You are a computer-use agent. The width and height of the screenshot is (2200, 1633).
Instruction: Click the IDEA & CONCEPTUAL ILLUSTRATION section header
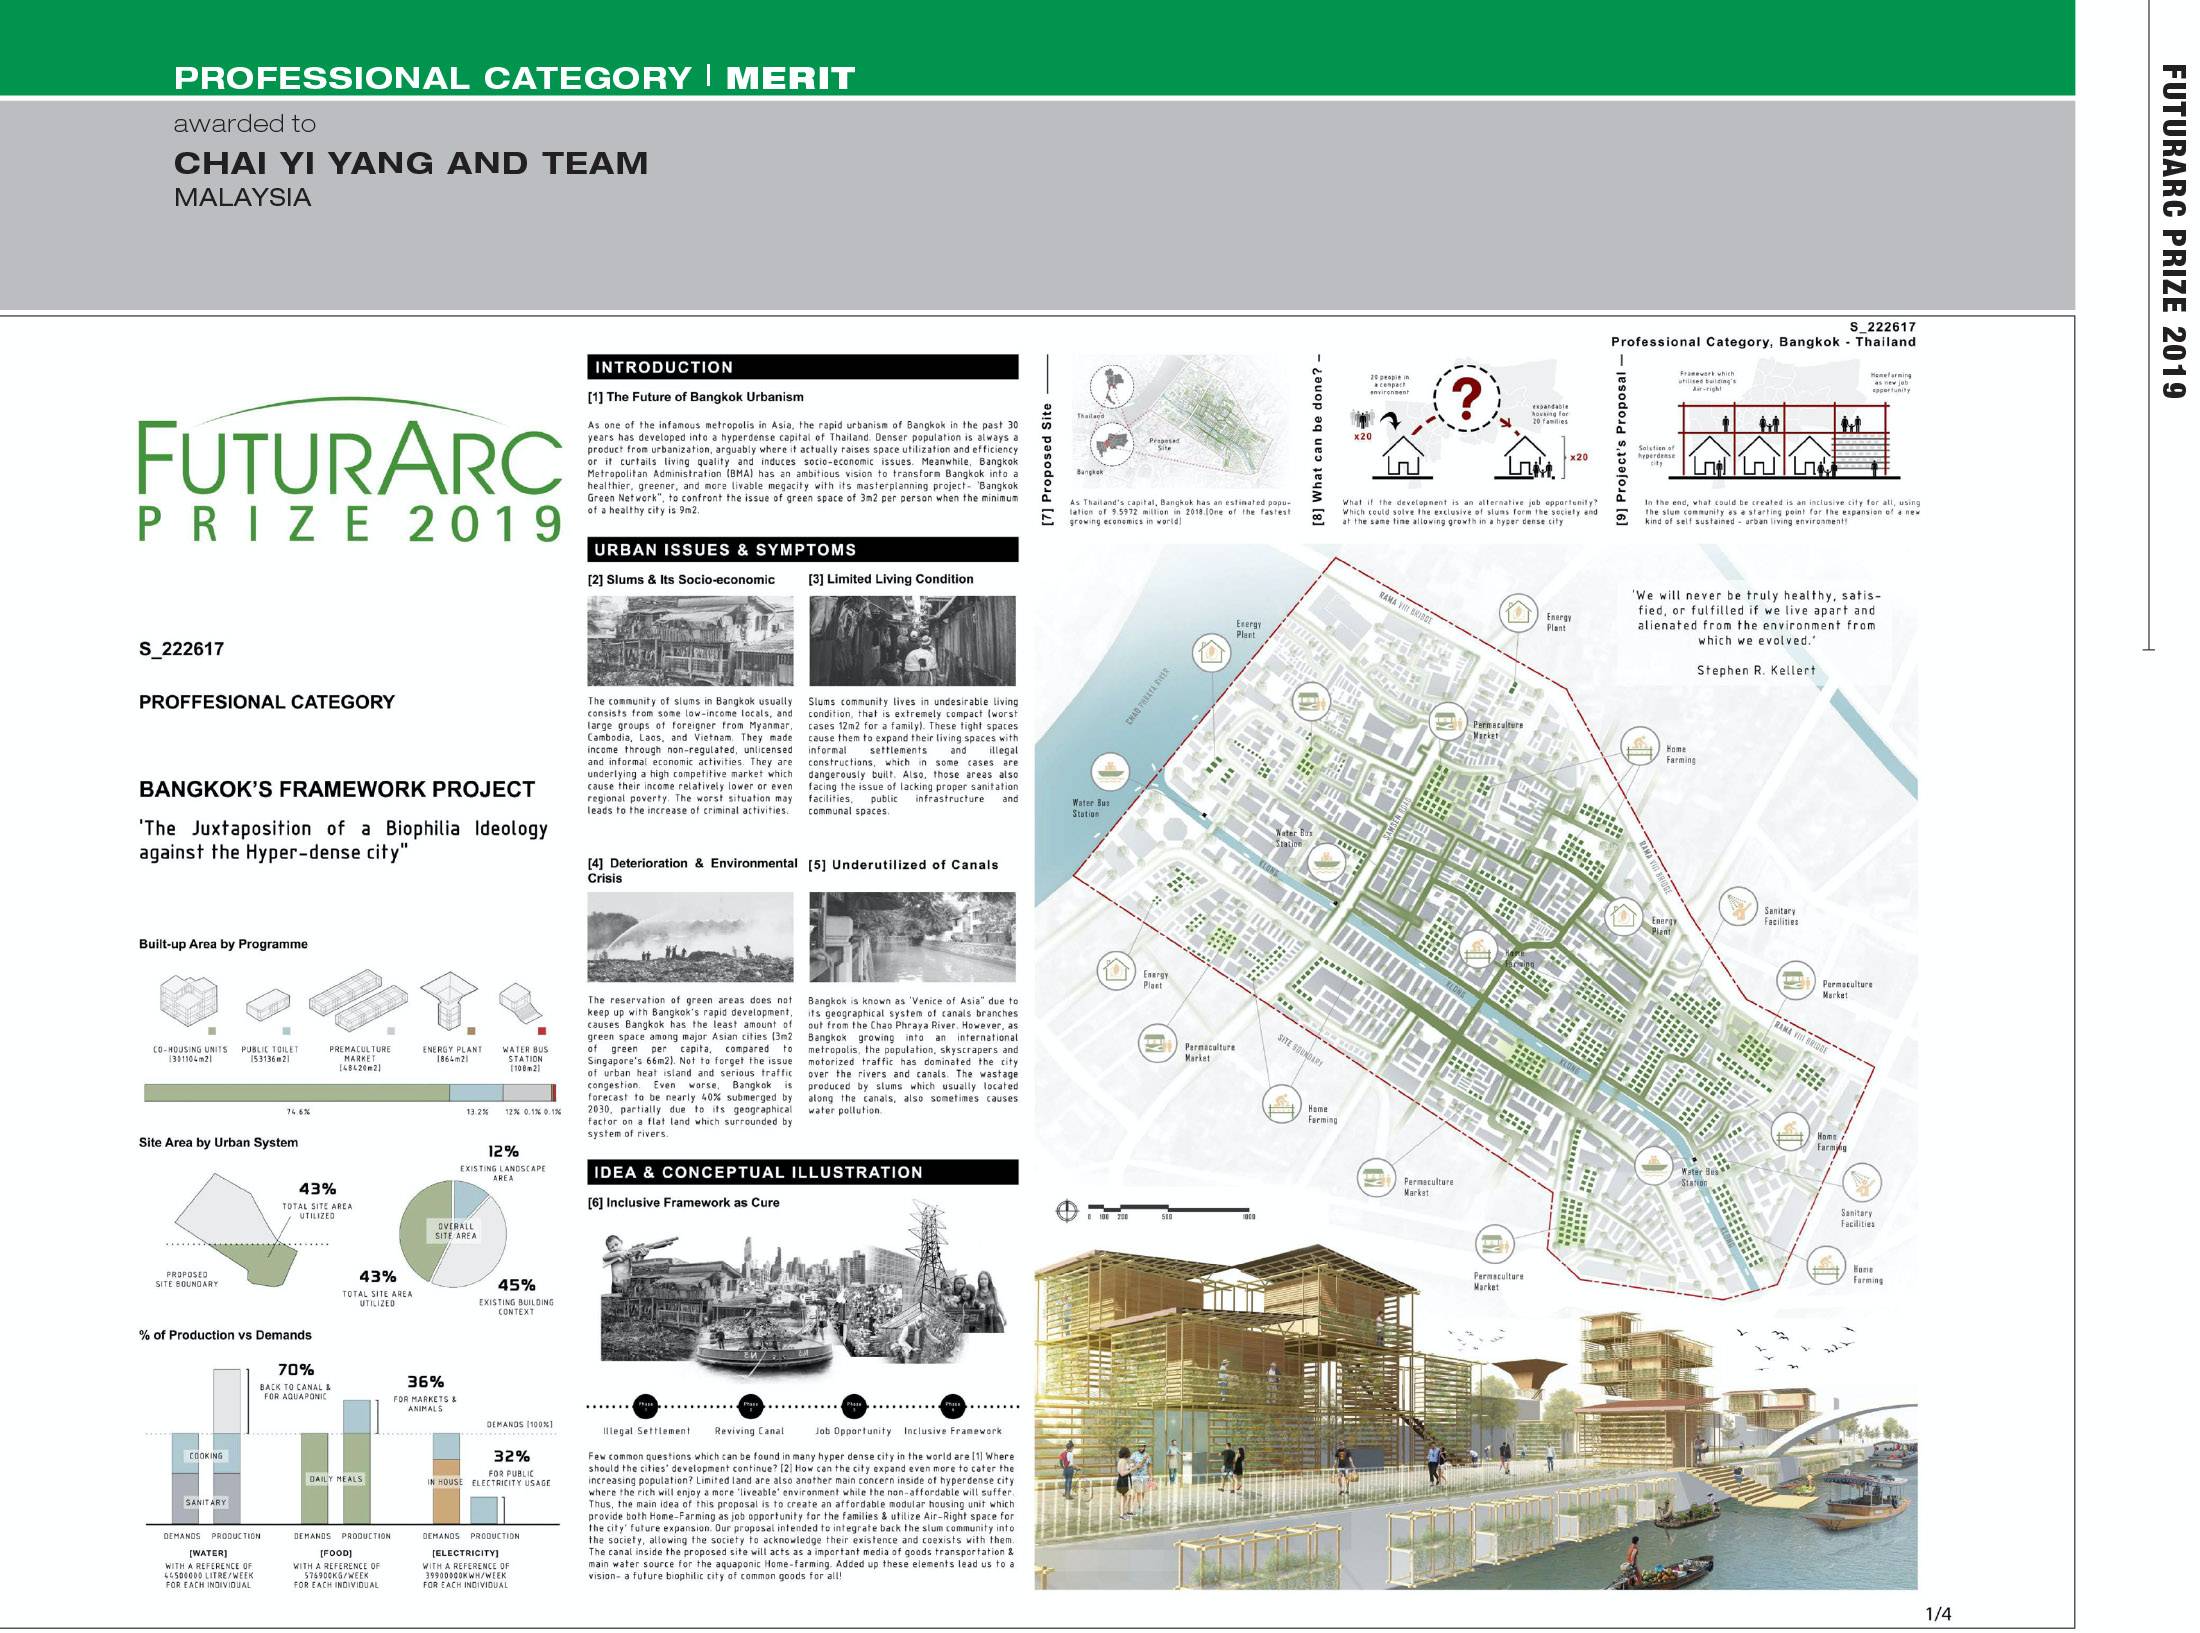[802, 1172]
